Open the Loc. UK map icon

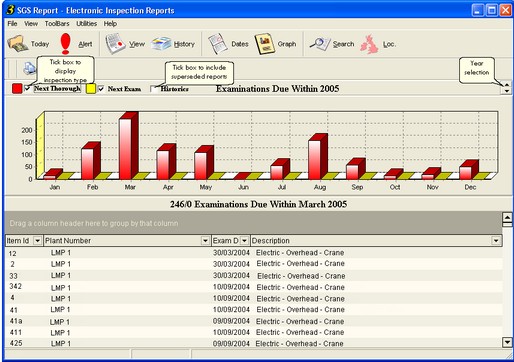coord(369,44)
